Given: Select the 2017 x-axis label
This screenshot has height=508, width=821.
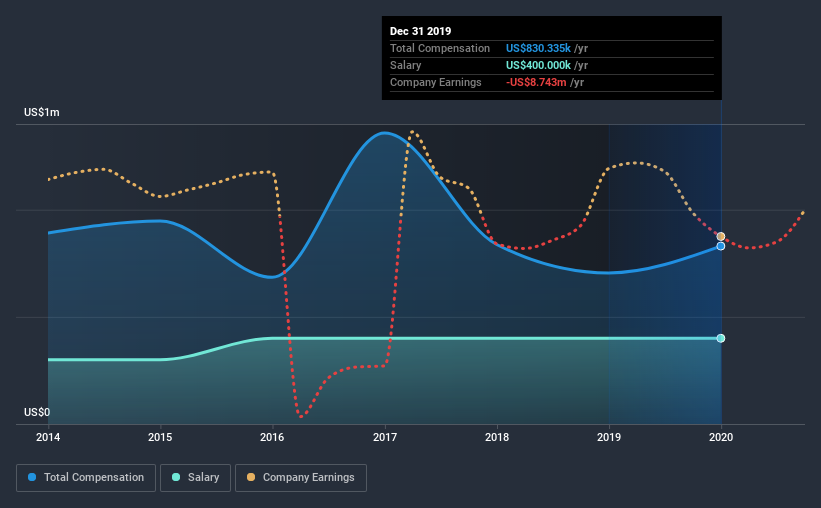Looking at the screenshot, I should [x=385, y=437].
